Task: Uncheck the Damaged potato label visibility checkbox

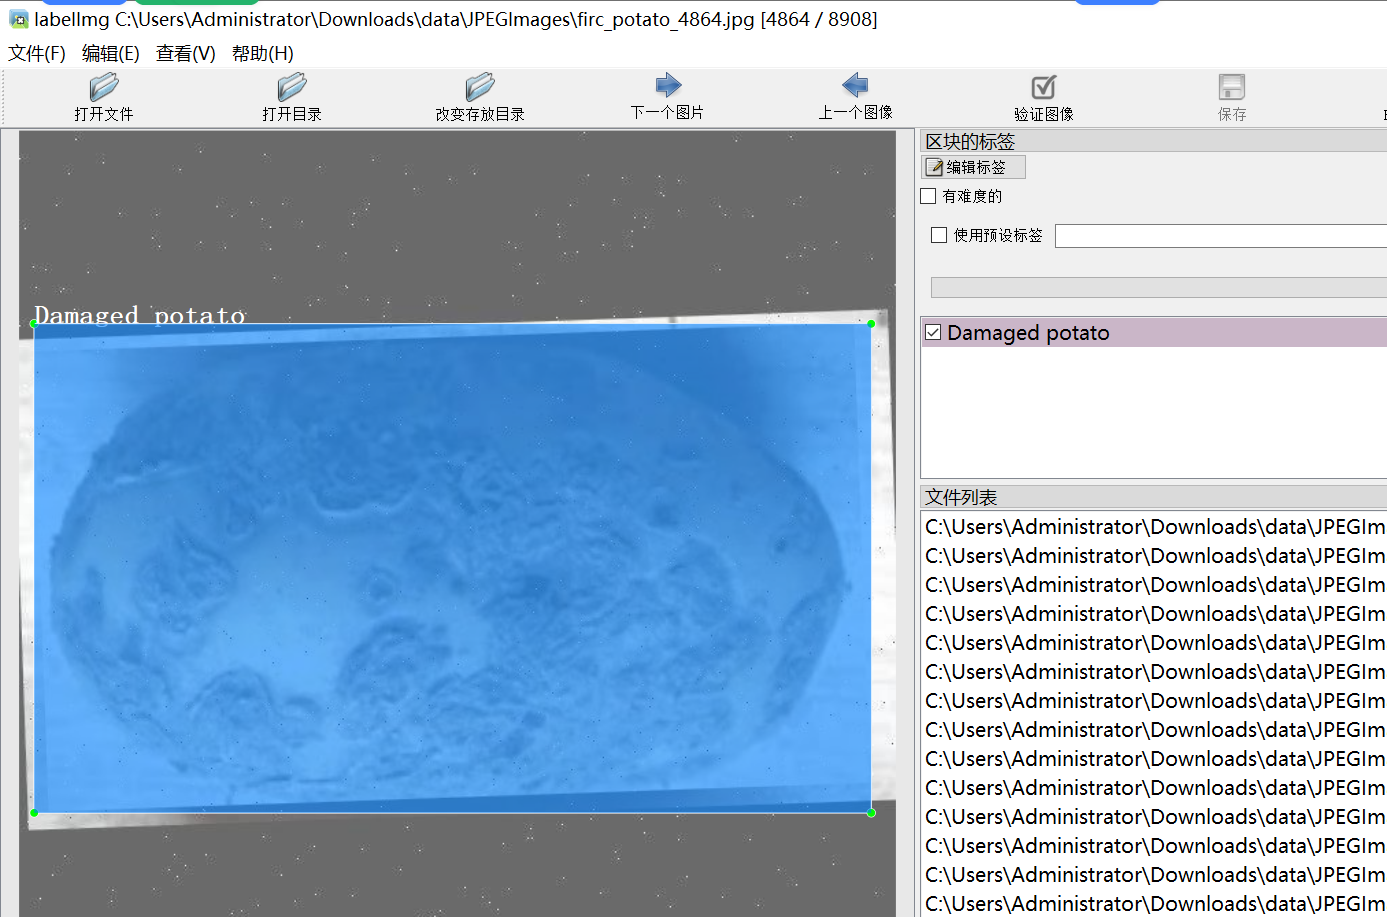Action: pyautogui.click(x=934, y=332)
